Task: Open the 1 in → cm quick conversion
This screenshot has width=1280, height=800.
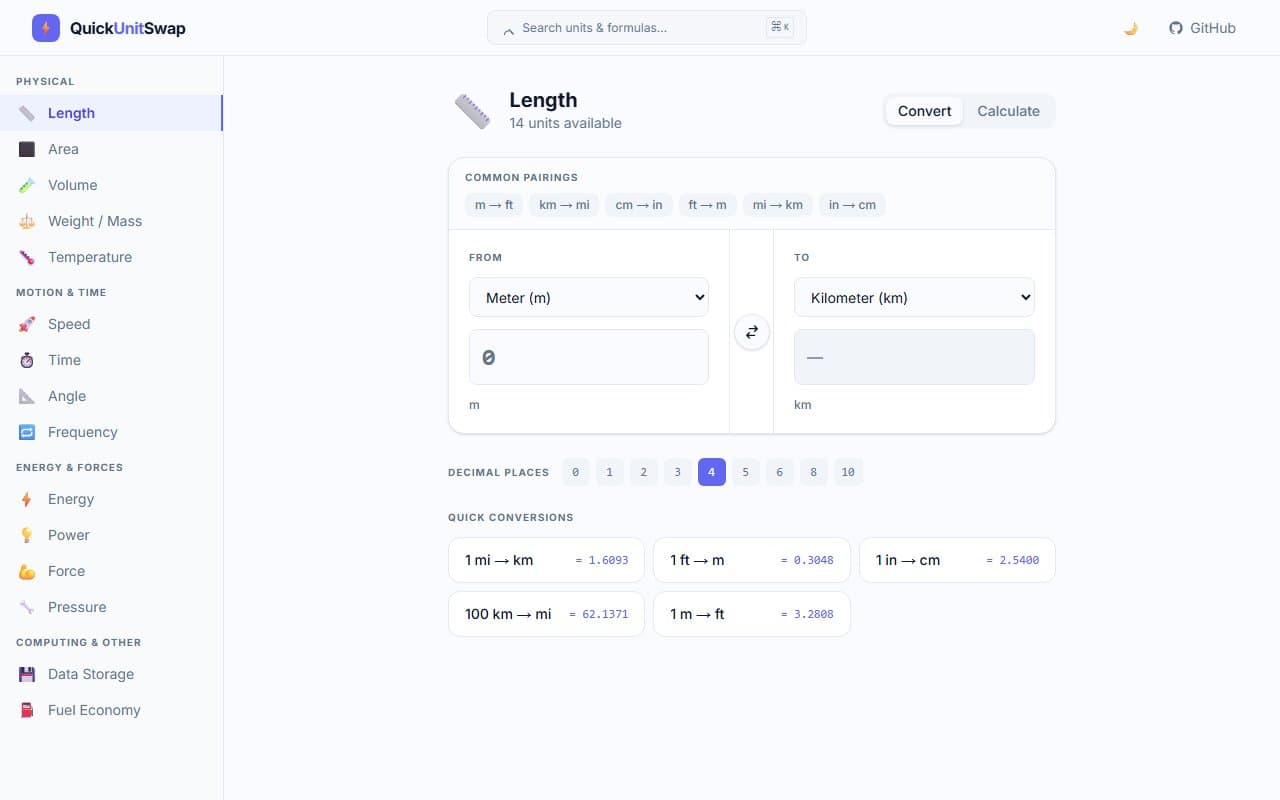Action: click(957, 560)
